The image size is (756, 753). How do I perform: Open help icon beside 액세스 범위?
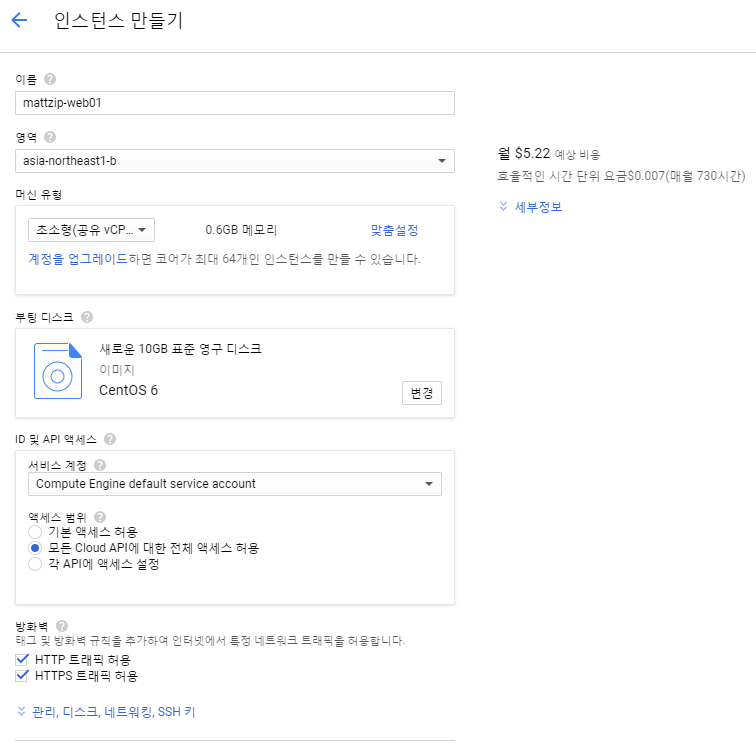pos(100,517)
